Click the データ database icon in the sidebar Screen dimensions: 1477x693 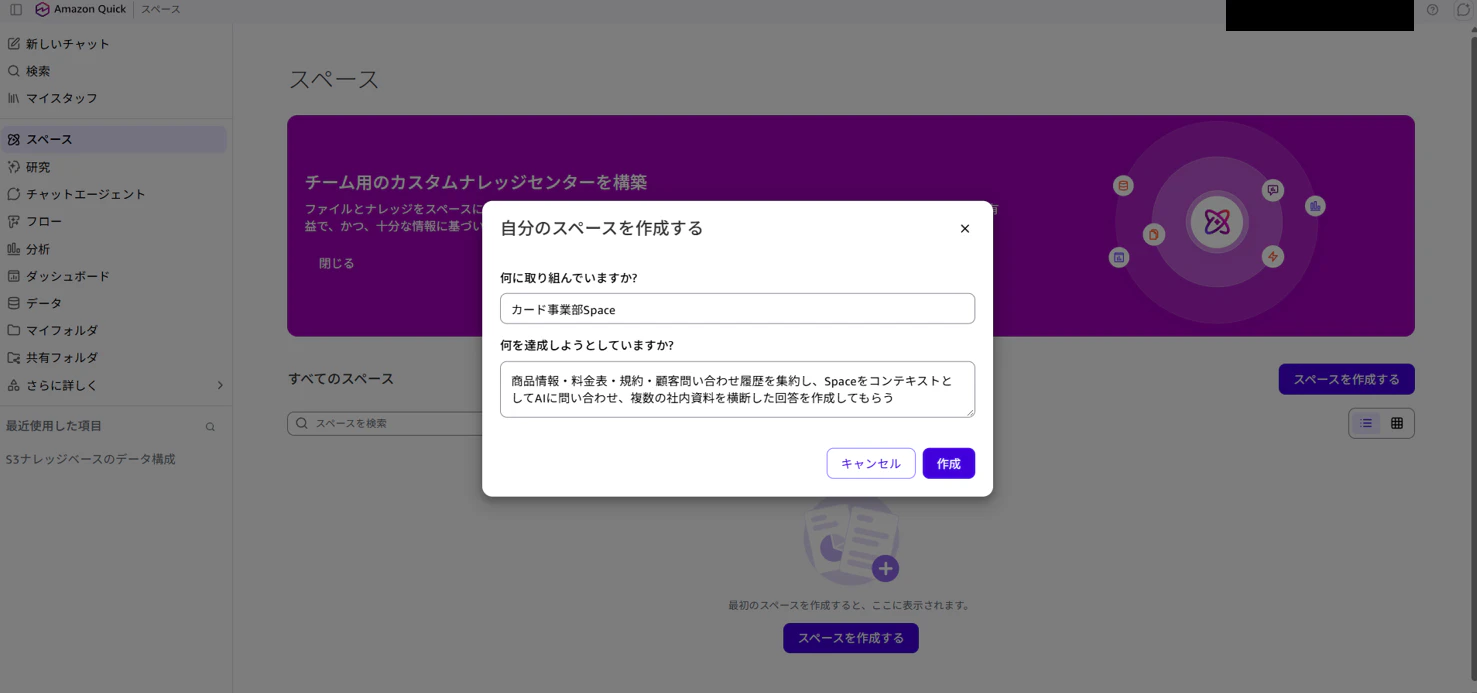coord(14,303)
